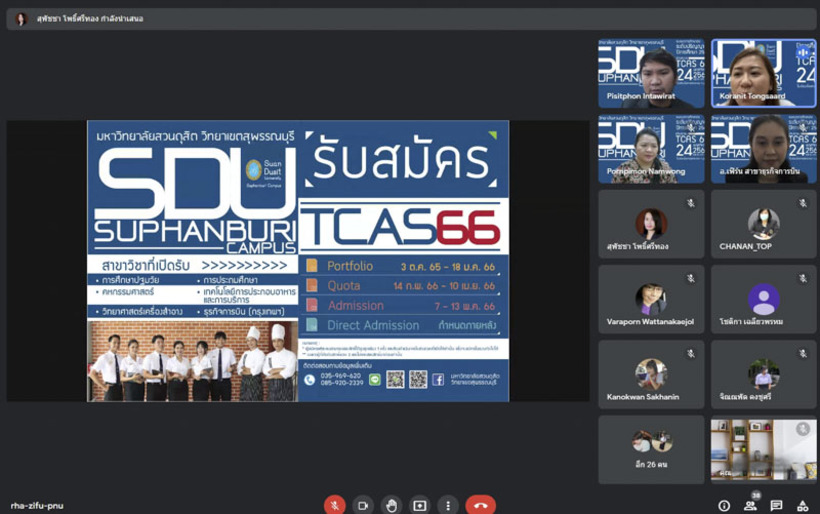
Task: Click muted mic icon on สุพิชชา โพธิ์ศรีทอง tile
Action: [x=691, y=203]
